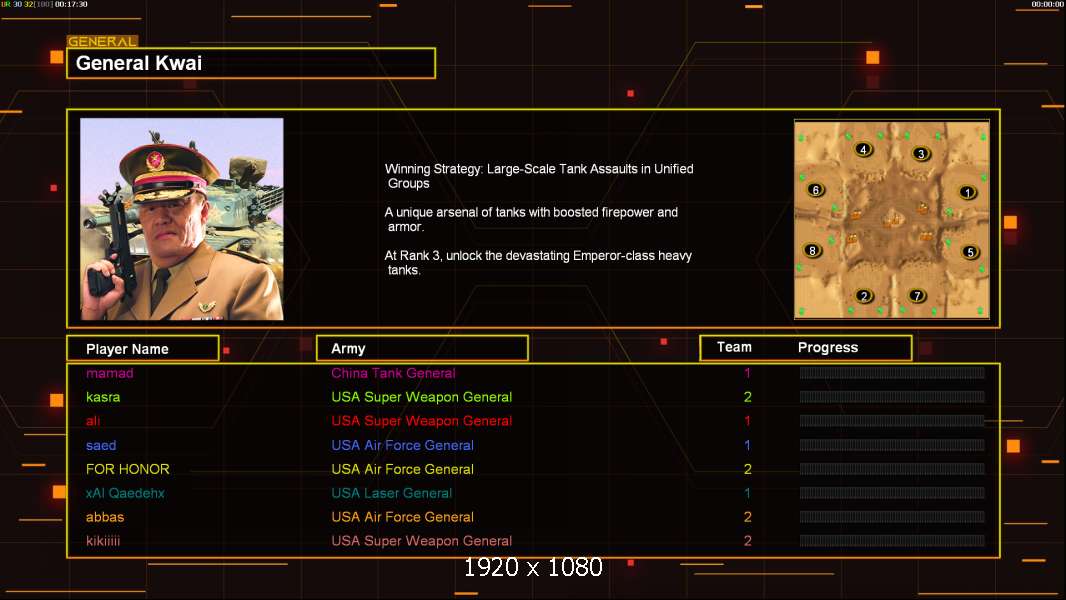The height and width of the screenshot is (600, 1066).
Task: Select player FOR HONOR in the list
Action: point(128,469)
